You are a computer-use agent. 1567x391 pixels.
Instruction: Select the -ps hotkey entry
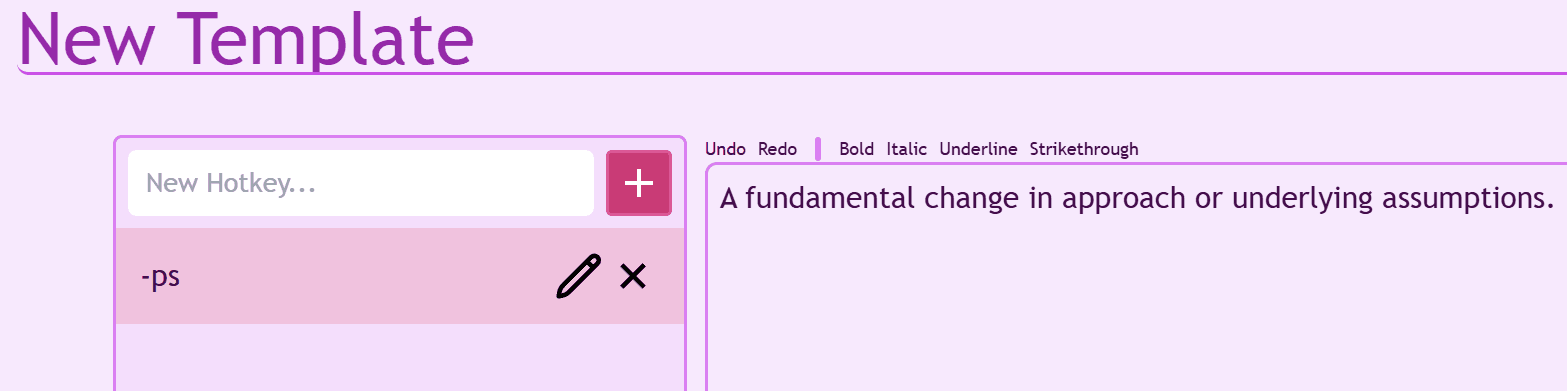400,276
